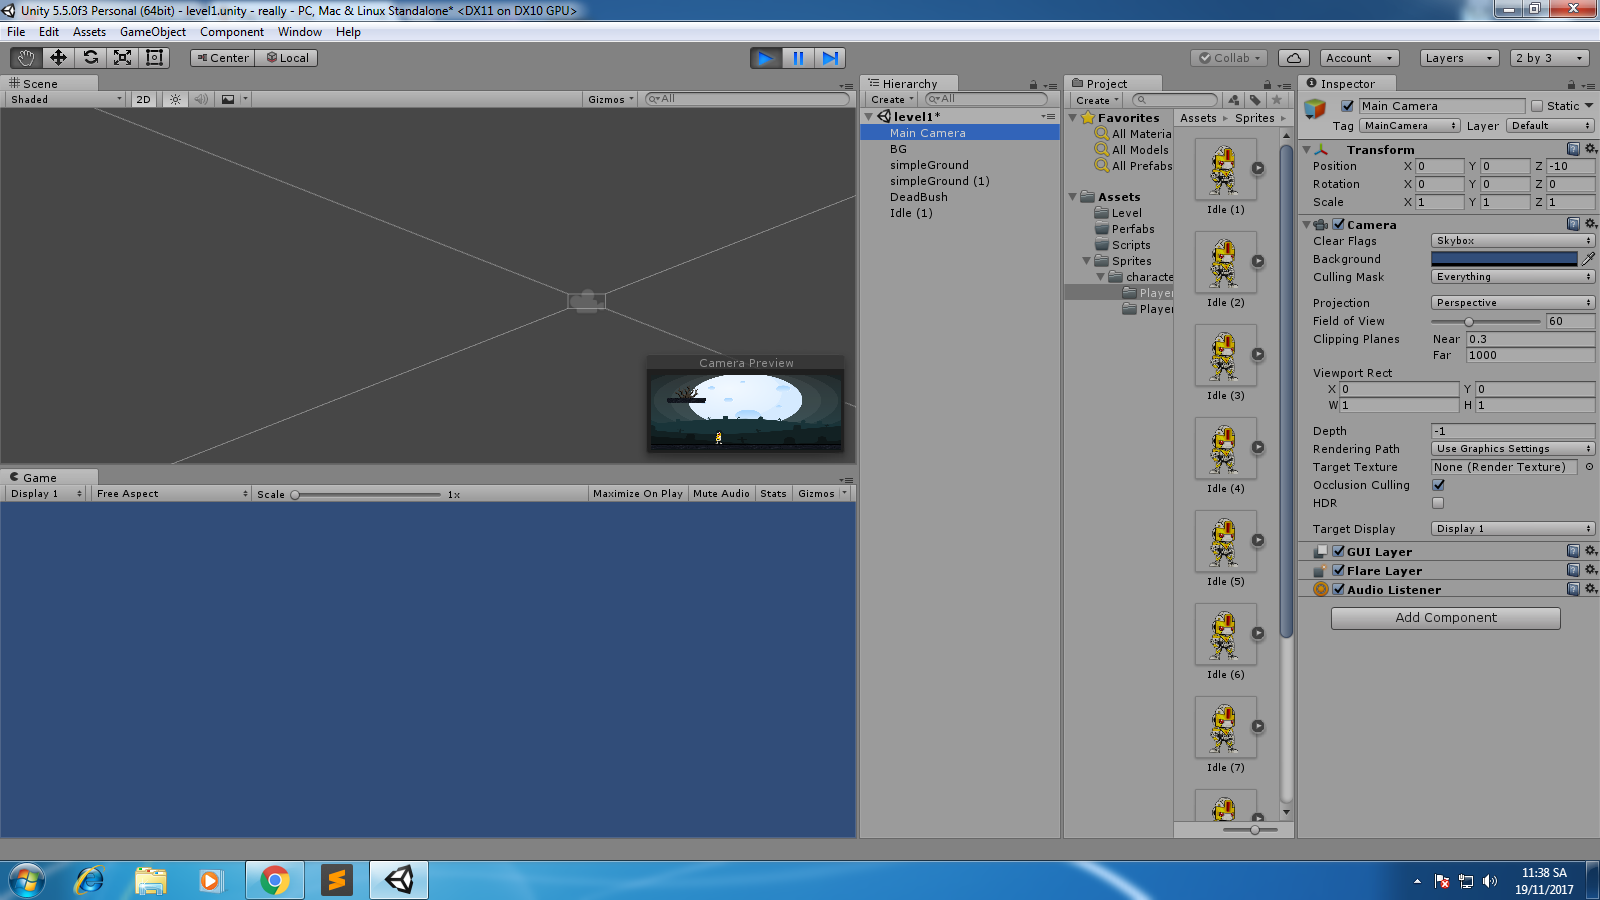Select the Hand tool in toolbar

click(26, 58)
